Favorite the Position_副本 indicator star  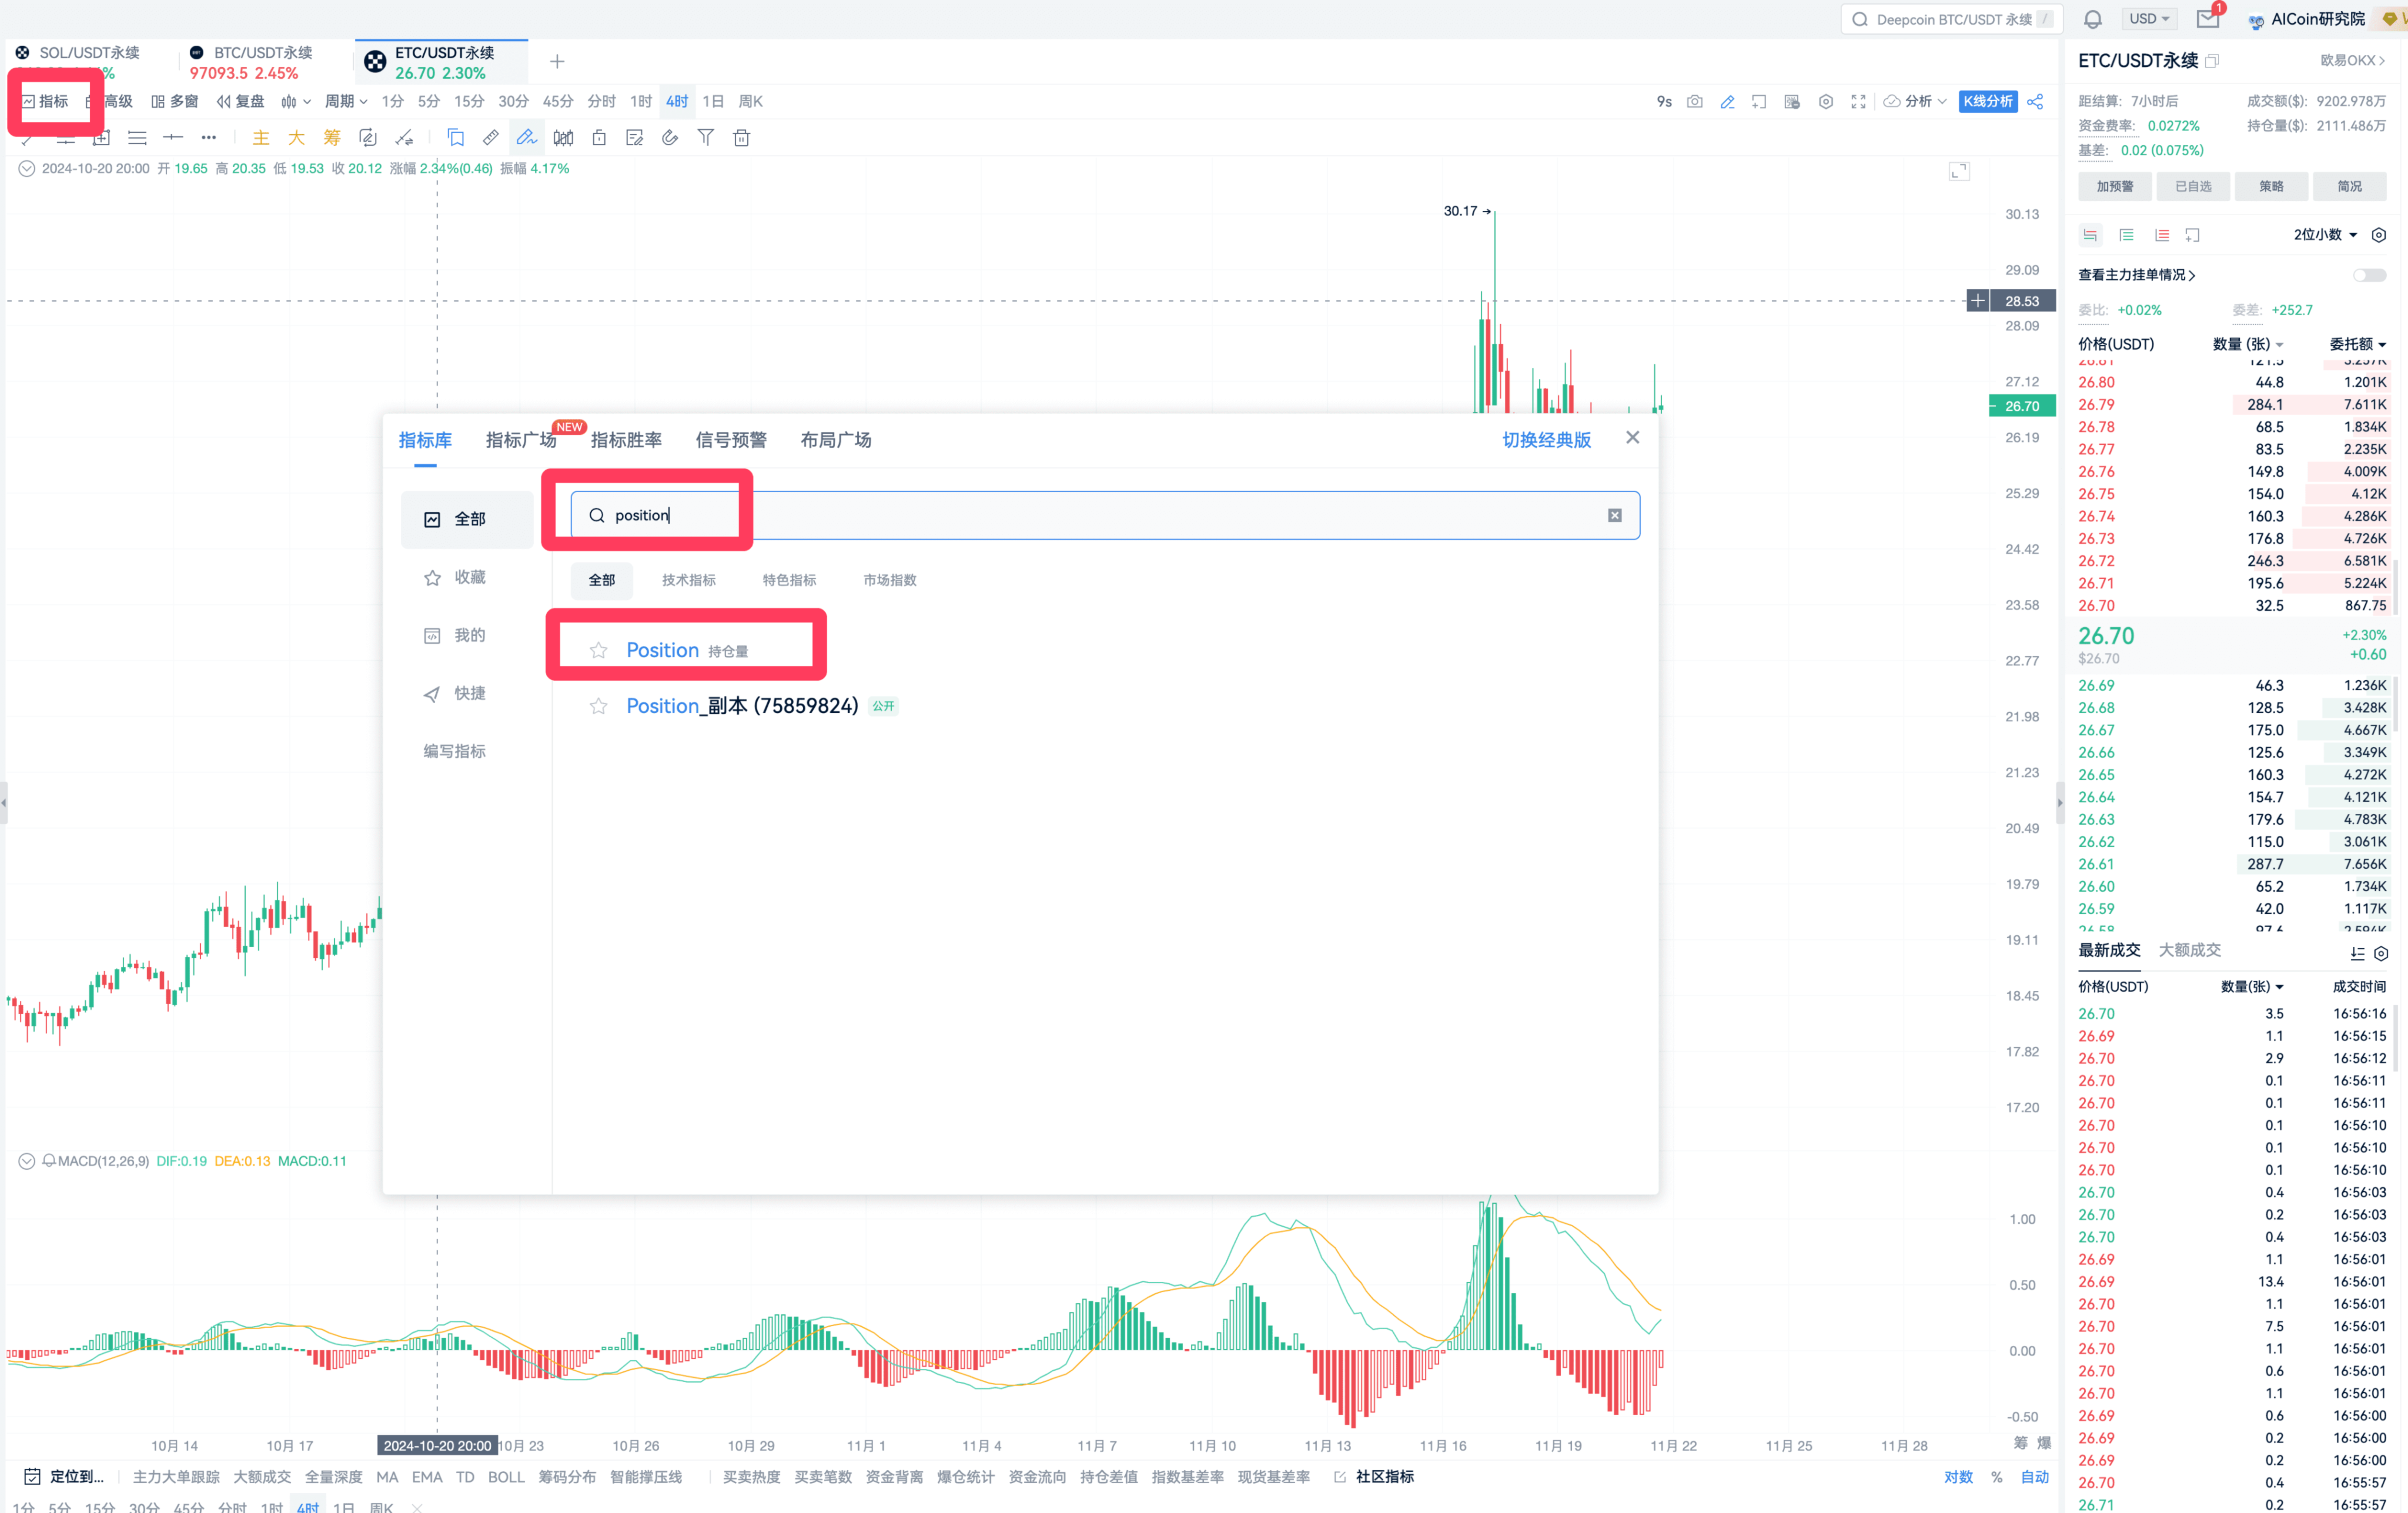tap(598, 706)
